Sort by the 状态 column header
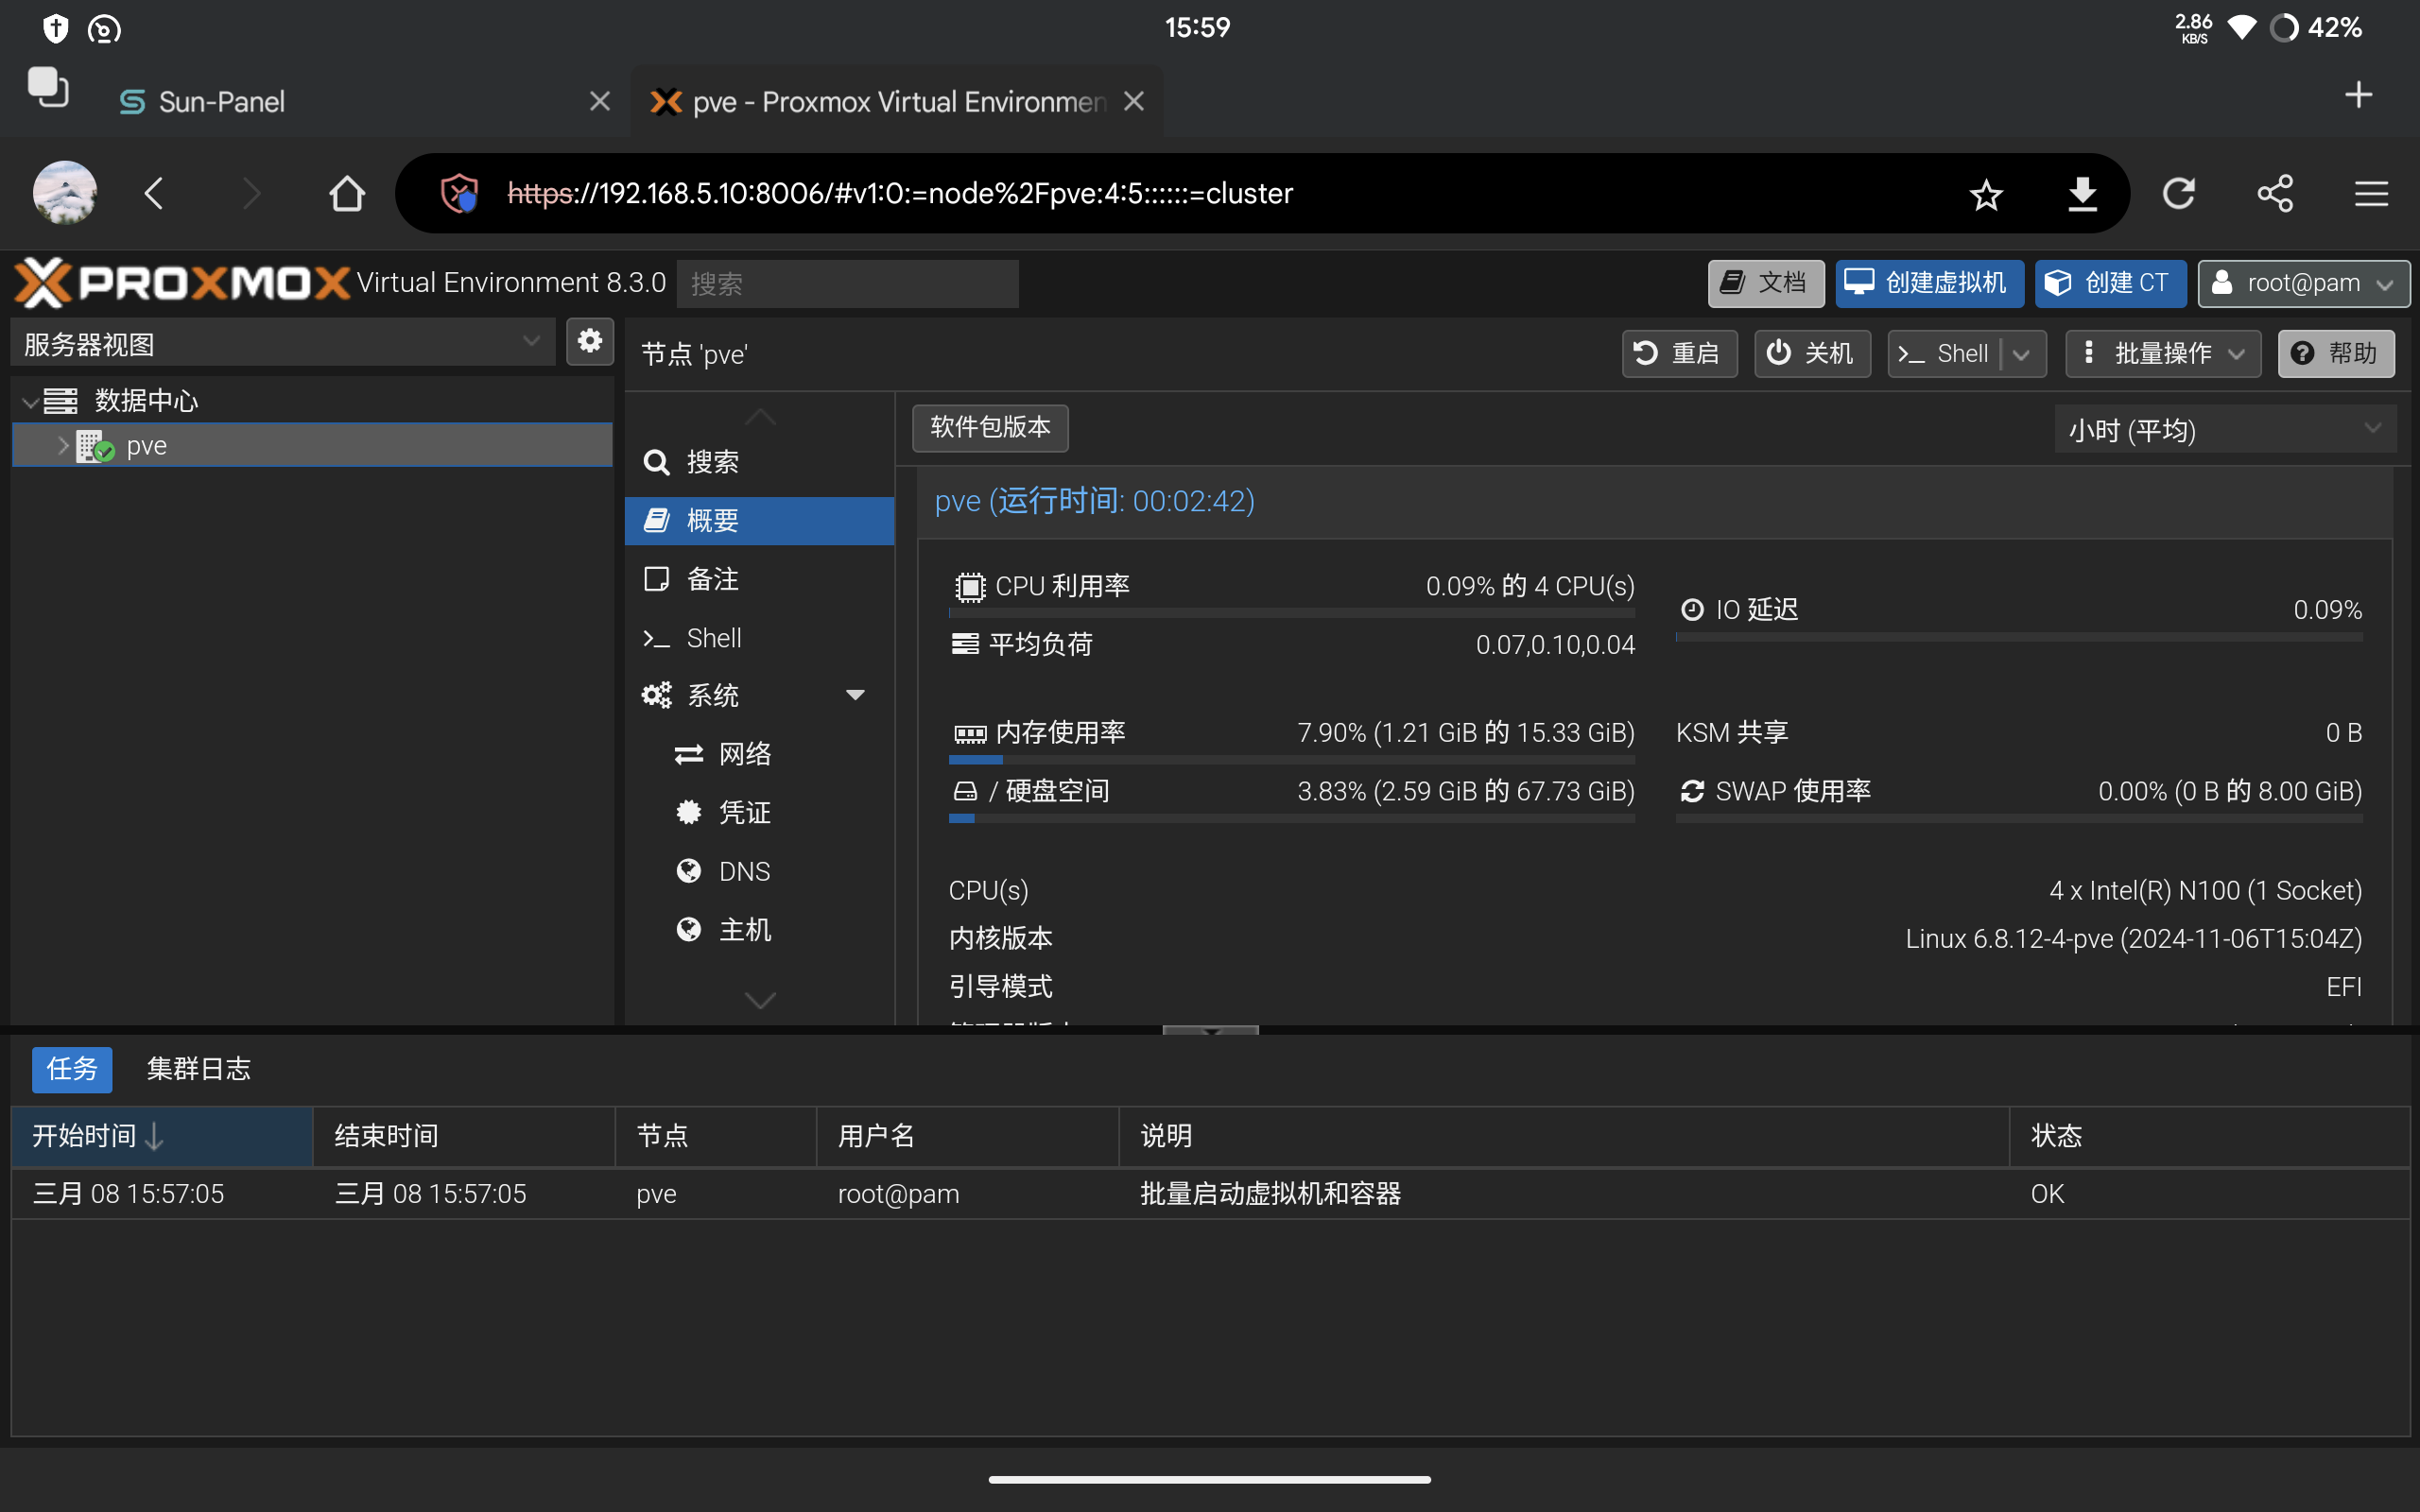 point(2209,1136)
